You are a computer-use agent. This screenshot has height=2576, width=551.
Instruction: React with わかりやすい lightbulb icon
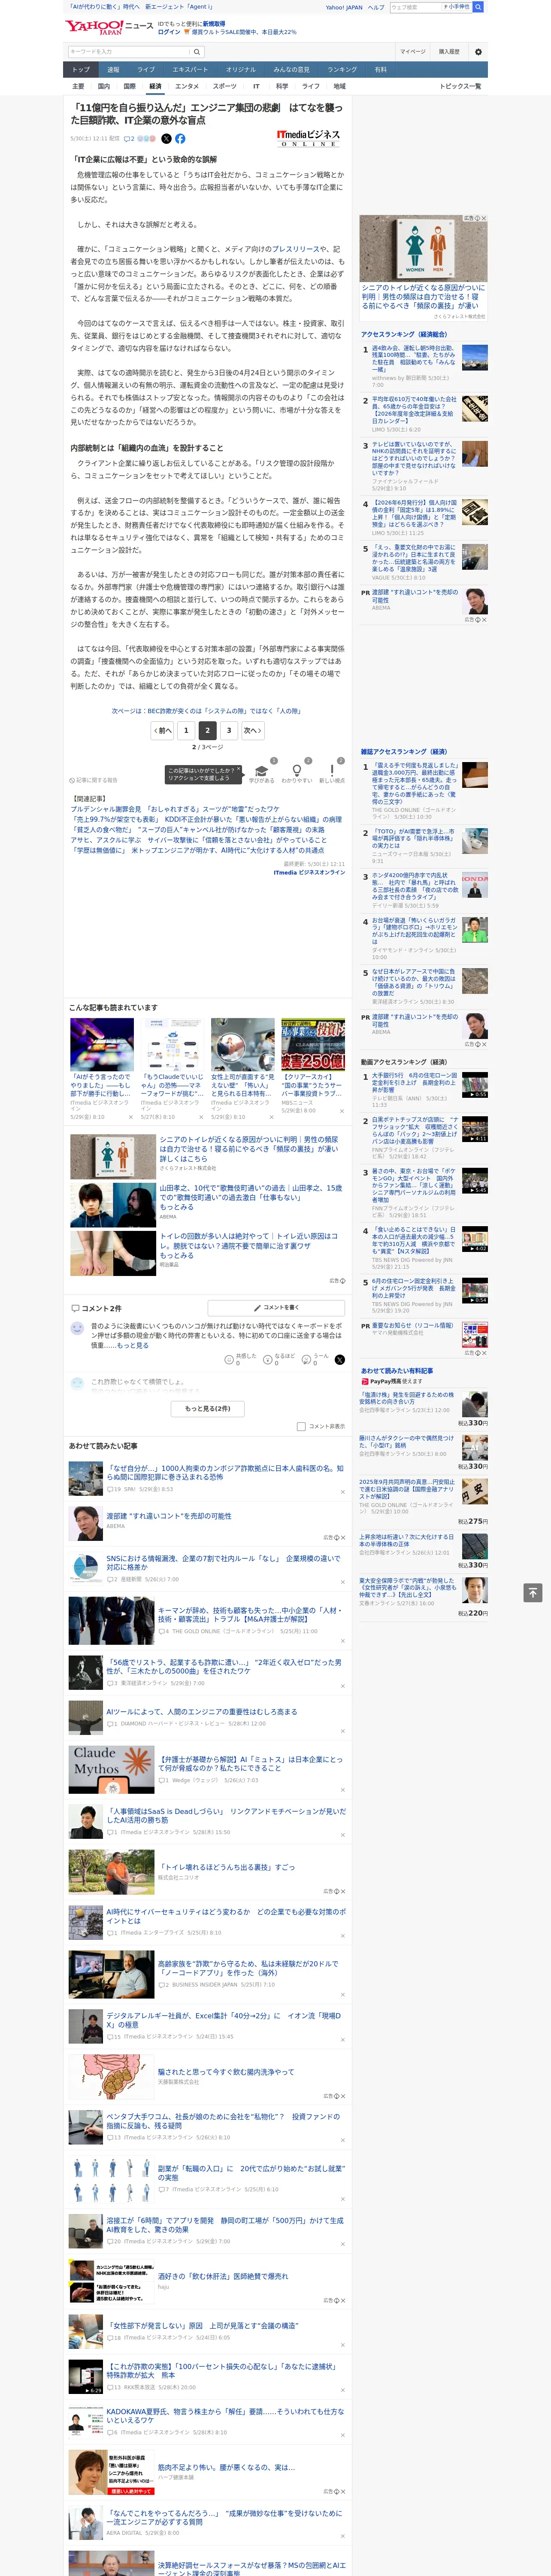click(297, 771)
